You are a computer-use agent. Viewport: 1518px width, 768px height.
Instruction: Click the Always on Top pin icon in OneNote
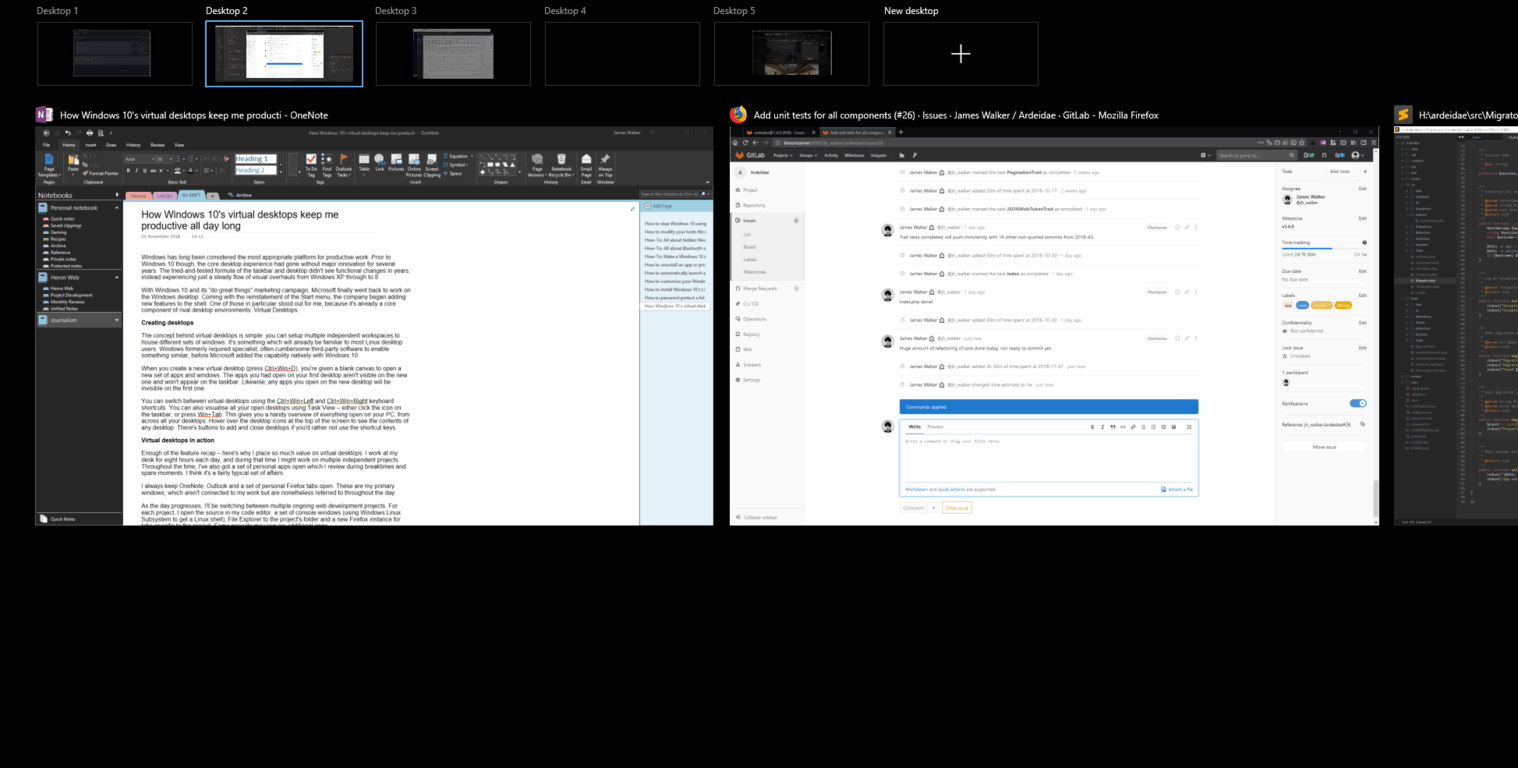(604, 165)
